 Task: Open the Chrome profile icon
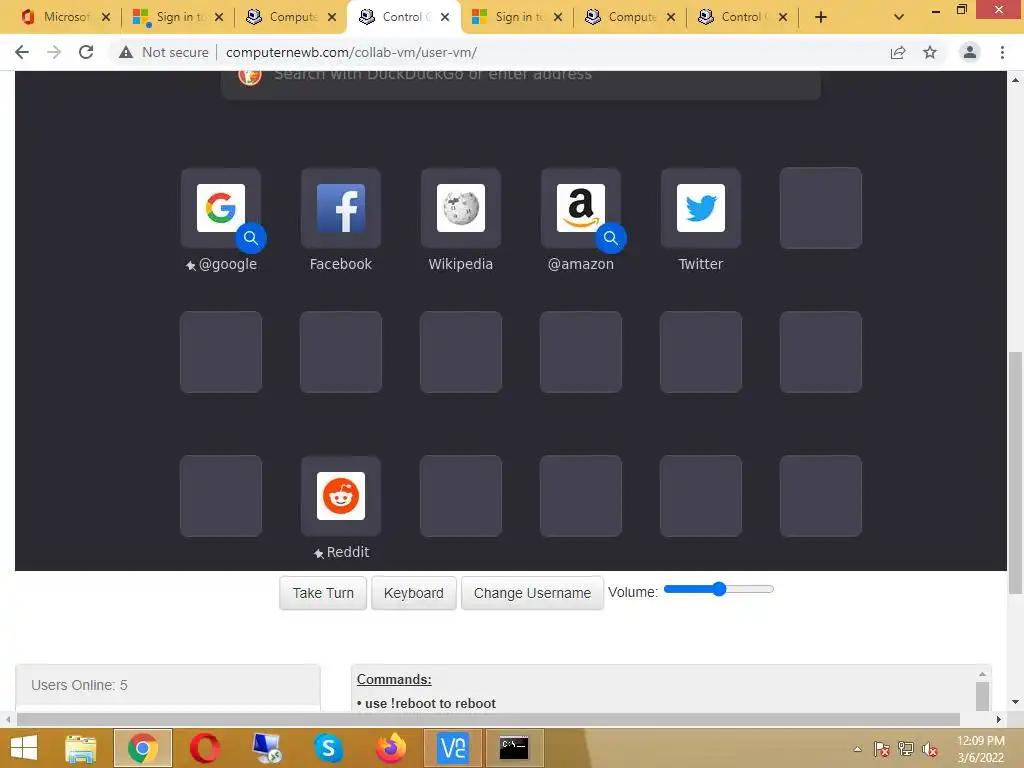tap(970, 52)
